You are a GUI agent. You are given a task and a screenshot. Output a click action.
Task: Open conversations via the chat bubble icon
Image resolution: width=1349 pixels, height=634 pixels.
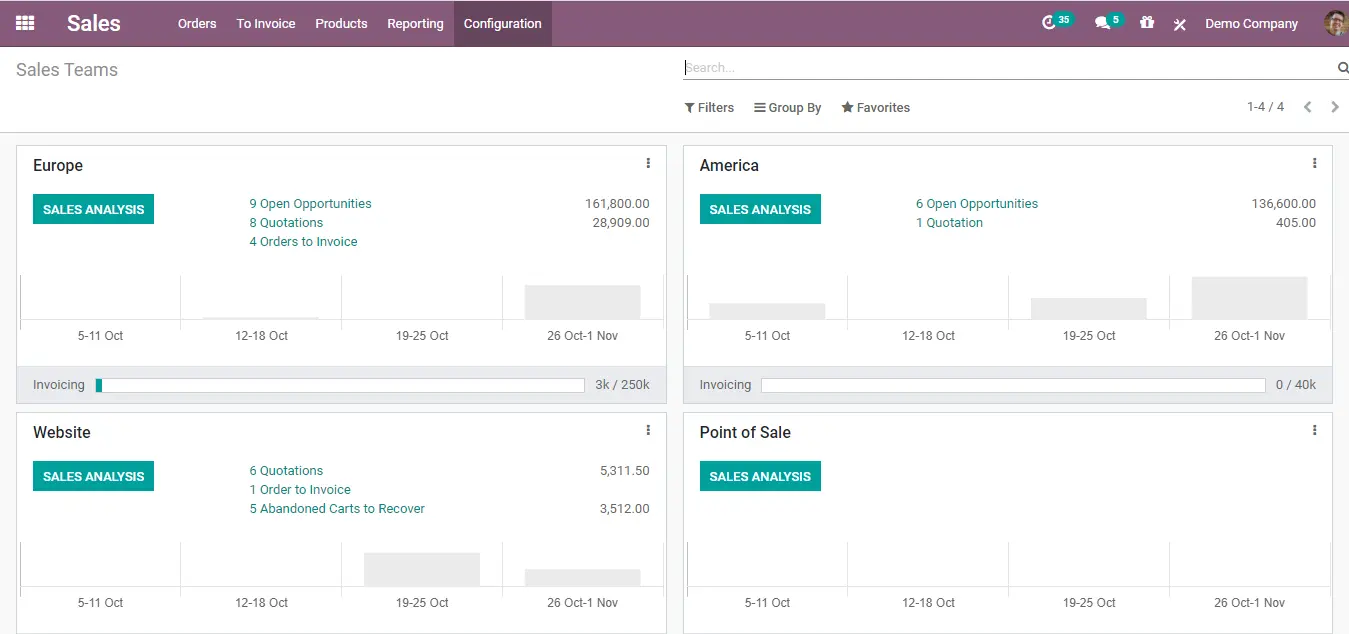pyautogui.click(x=1103, y=23)
